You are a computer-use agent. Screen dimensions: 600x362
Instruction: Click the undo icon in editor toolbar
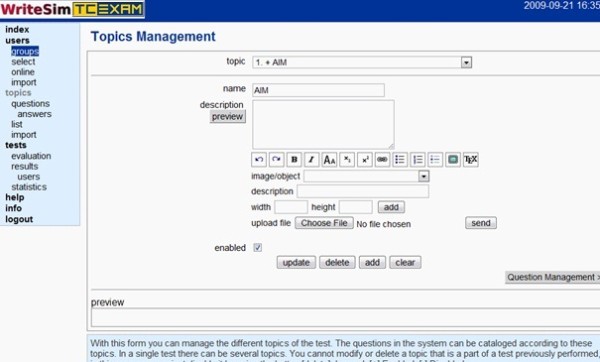point(259,159)
